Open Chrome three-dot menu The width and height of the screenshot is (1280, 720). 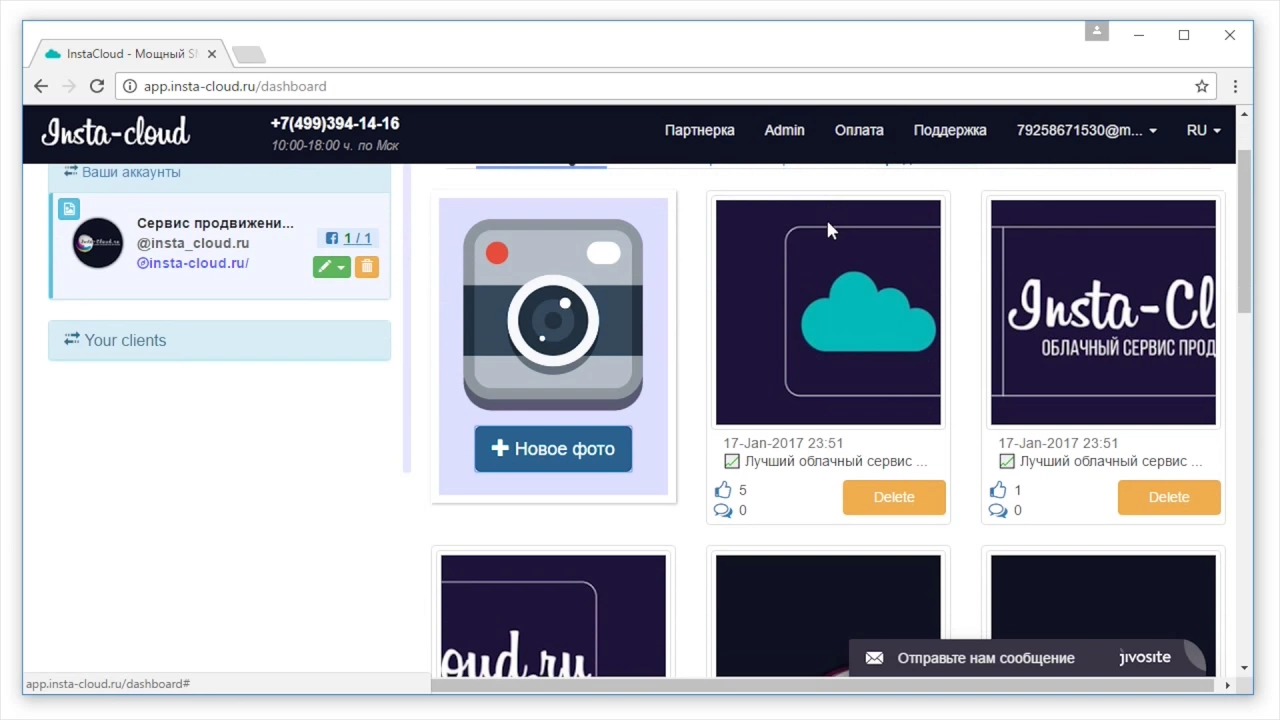tap(1236, 86)
